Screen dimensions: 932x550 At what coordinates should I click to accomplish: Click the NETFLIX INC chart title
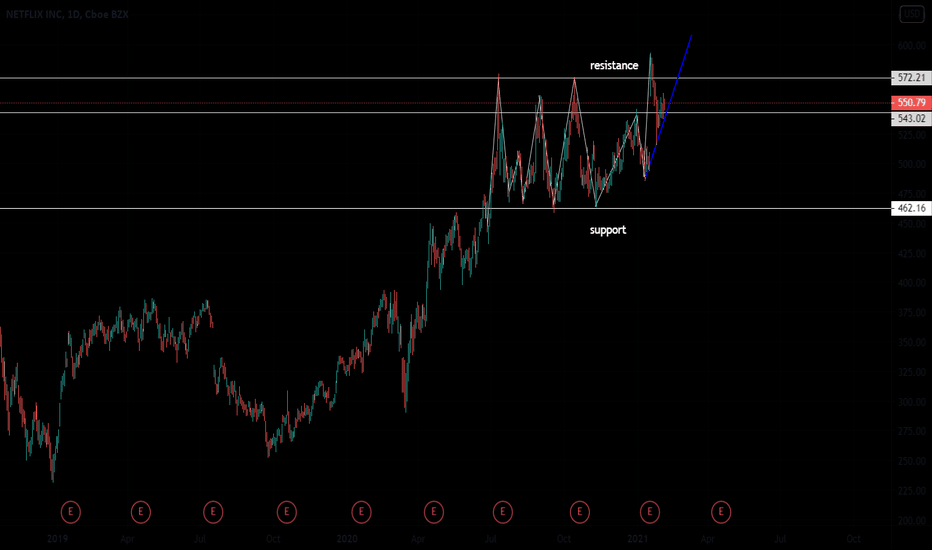click(67, 14)
